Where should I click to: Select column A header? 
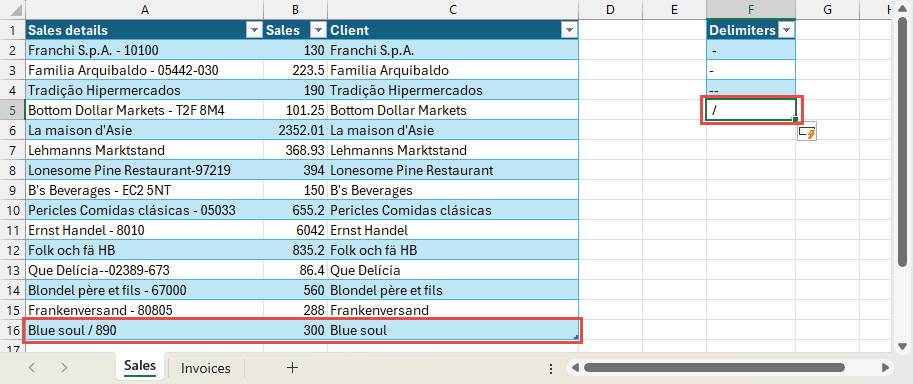click(144, 9)
